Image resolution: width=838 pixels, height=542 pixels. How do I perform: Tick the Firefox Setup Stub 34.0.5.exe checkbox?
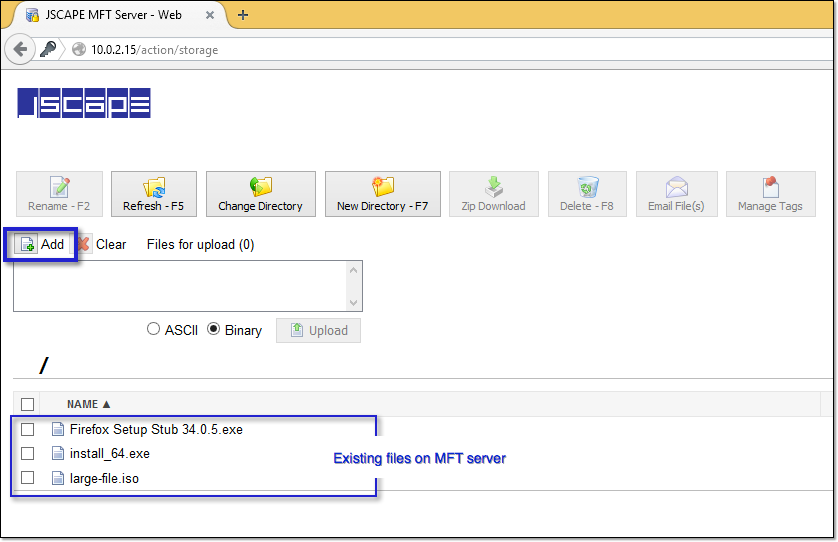28,429
